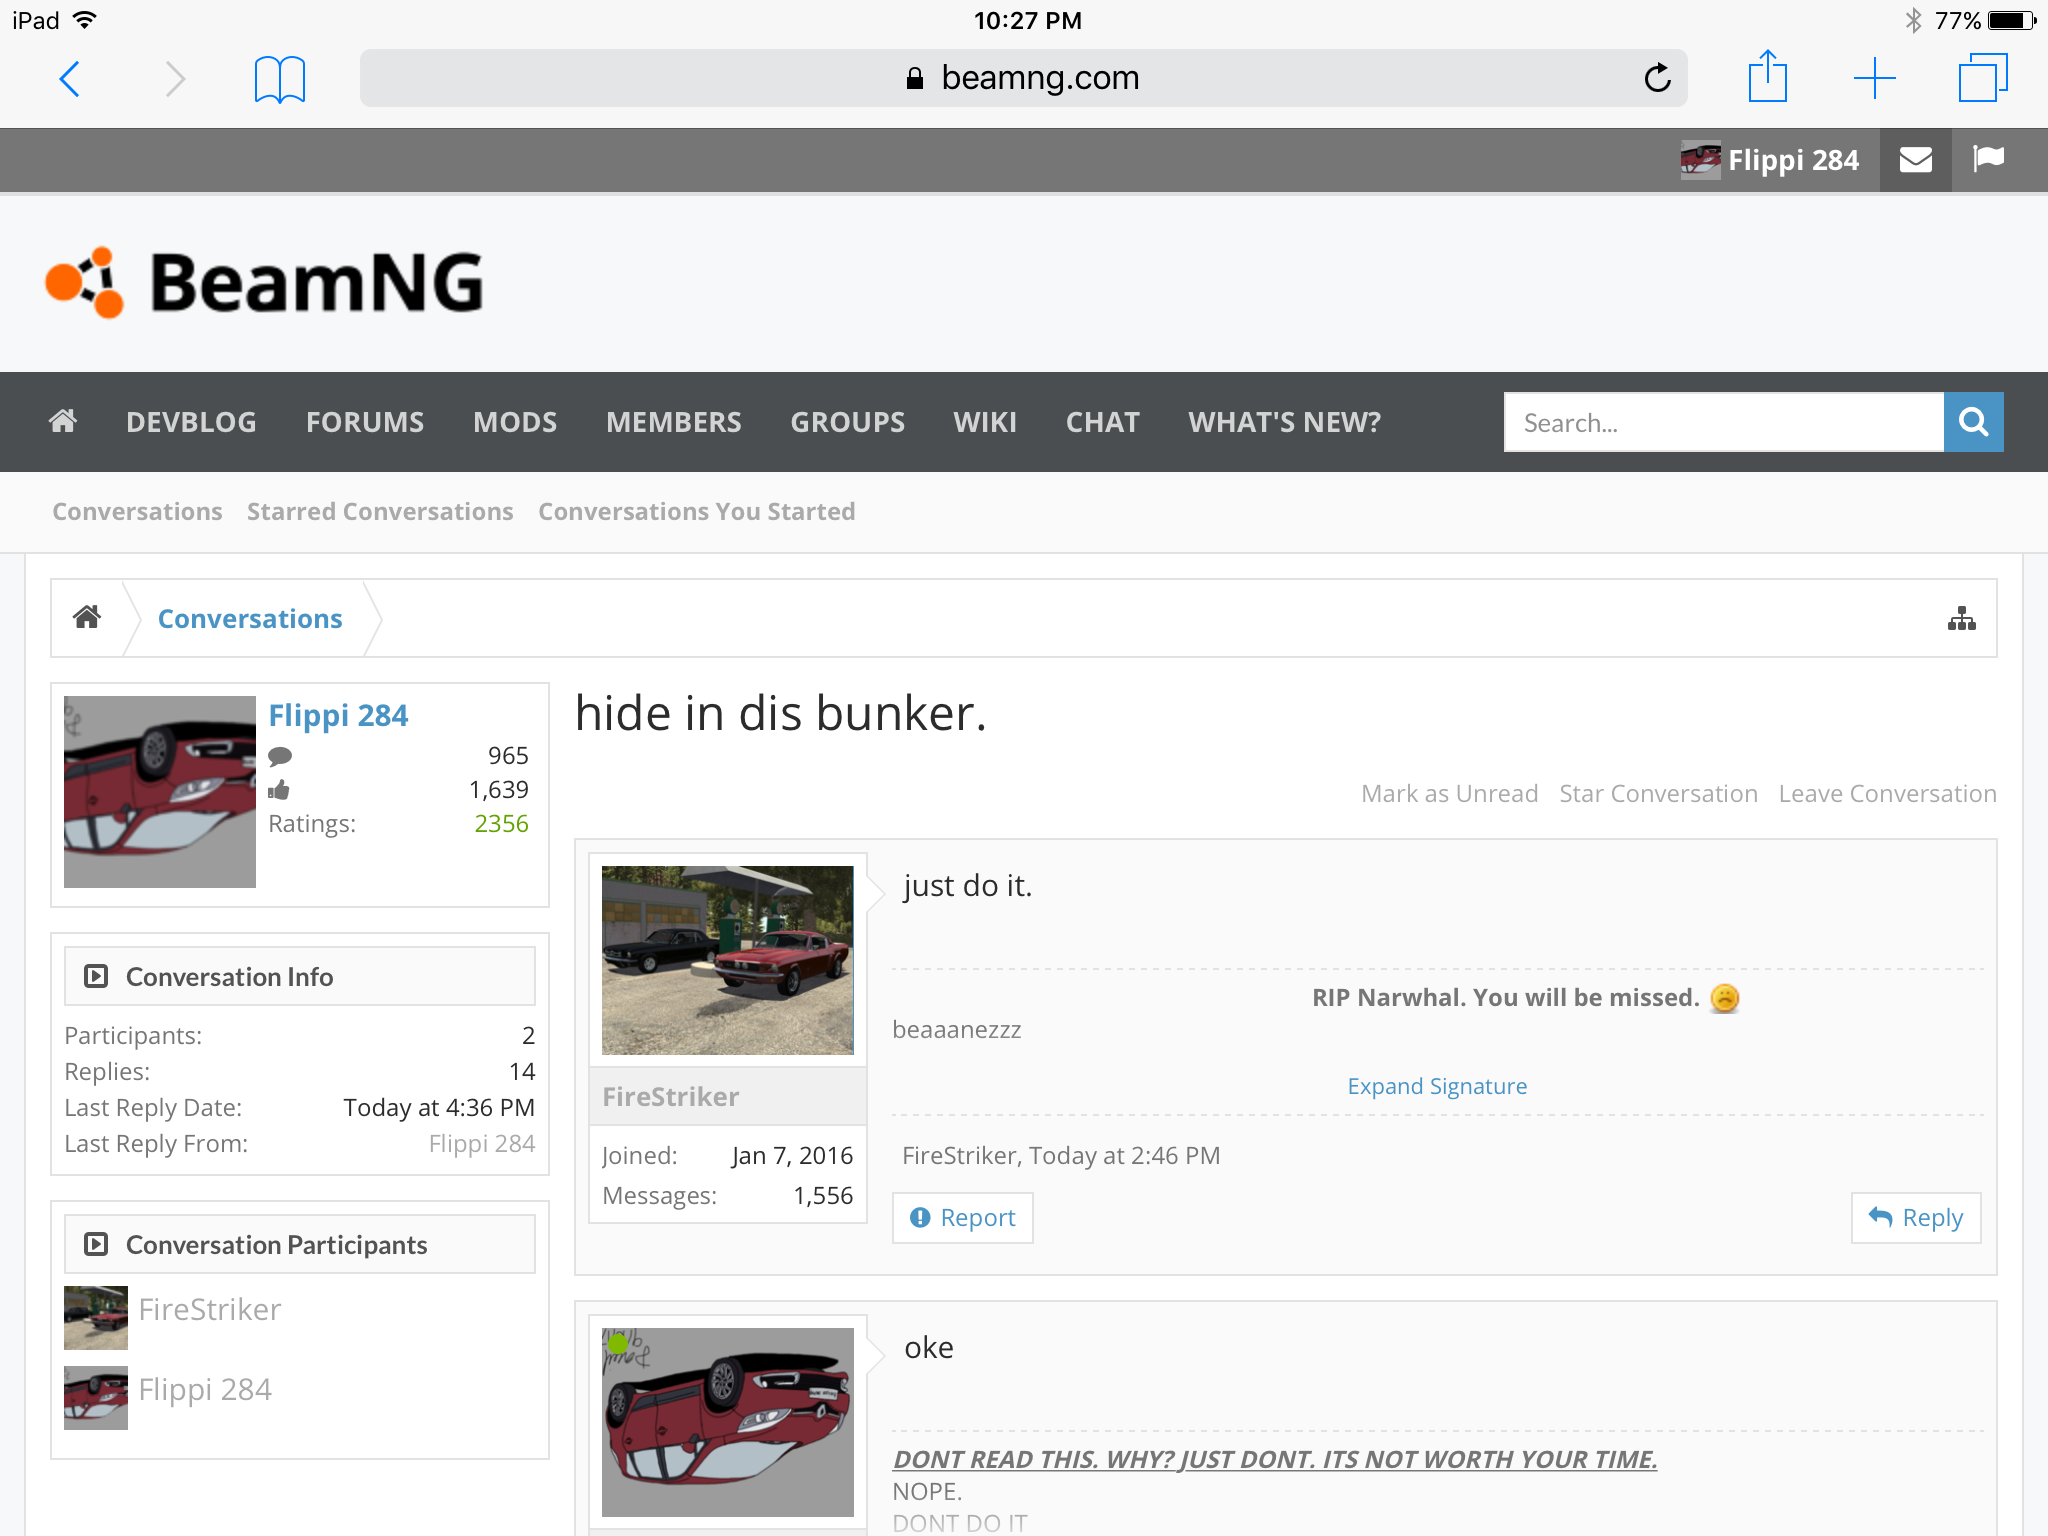The width and height of the screenshot is (2048, 1536).
Task: Reload the beamng.com page
Action: pos(1657,77)
